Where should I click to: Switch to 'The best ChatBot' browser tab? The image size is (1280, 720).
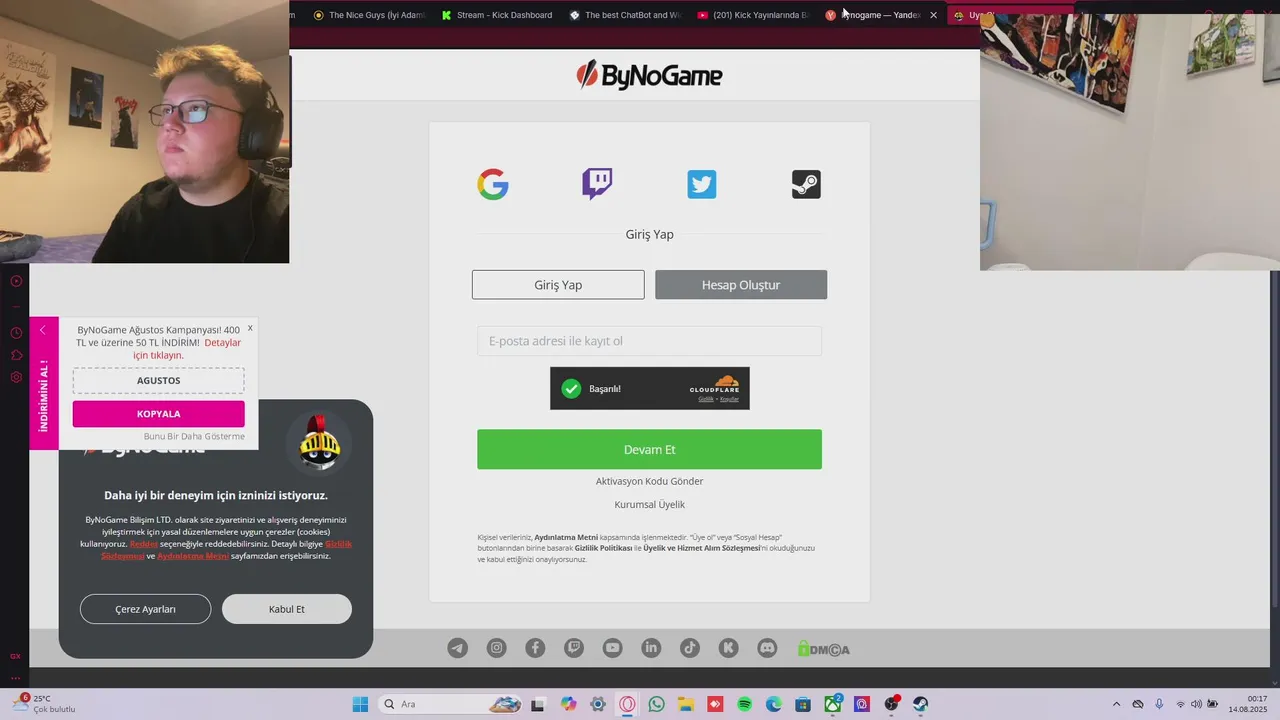point(625,15)
